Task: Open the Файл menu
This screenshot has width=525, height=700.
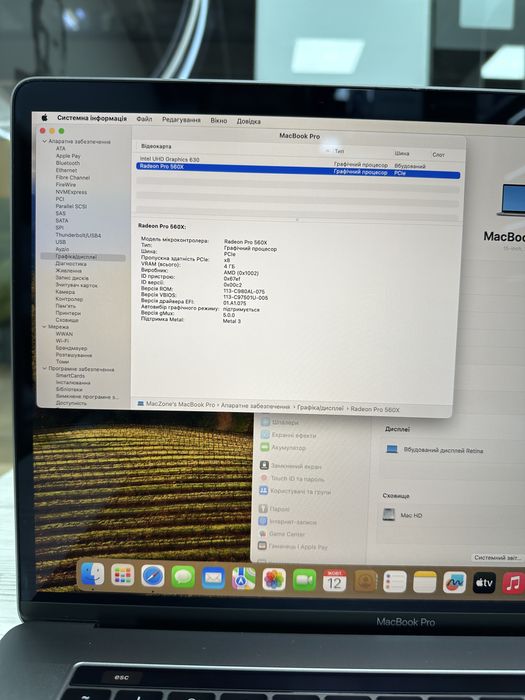Action: click(144, 119)
